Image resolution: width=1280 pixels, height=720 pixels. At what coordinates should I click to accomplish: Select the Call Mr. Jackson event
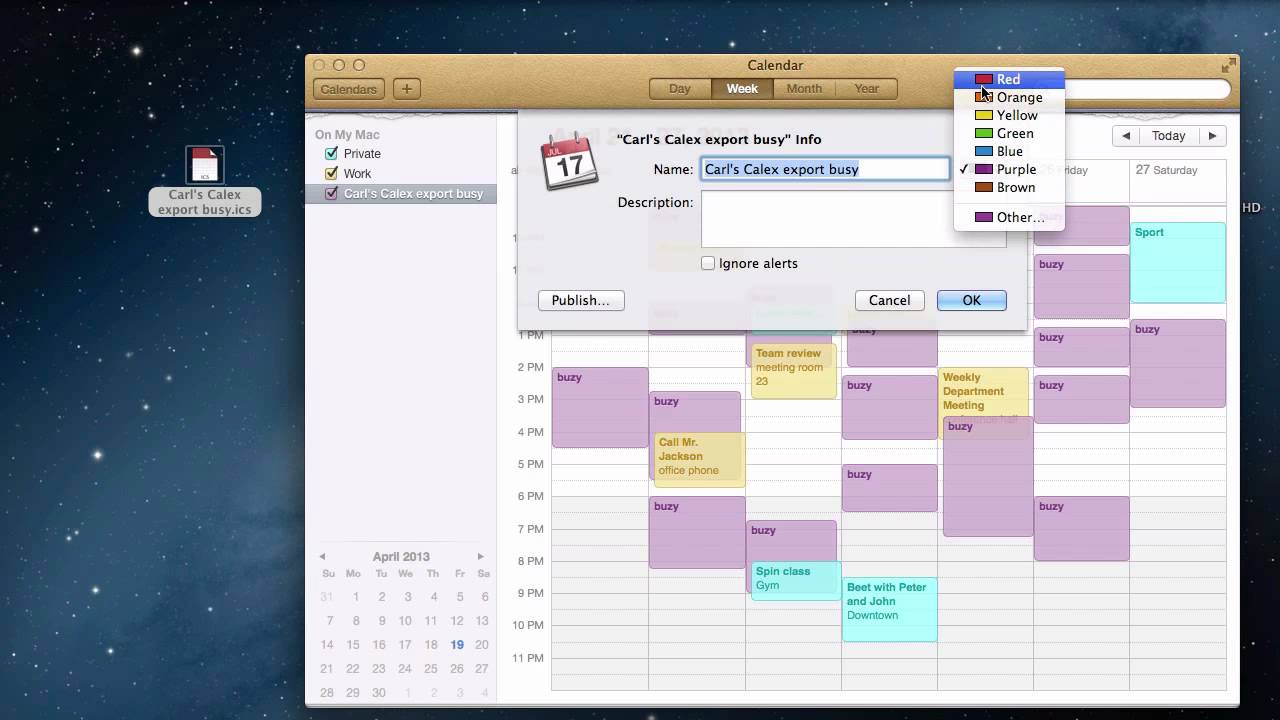[699, 460]
